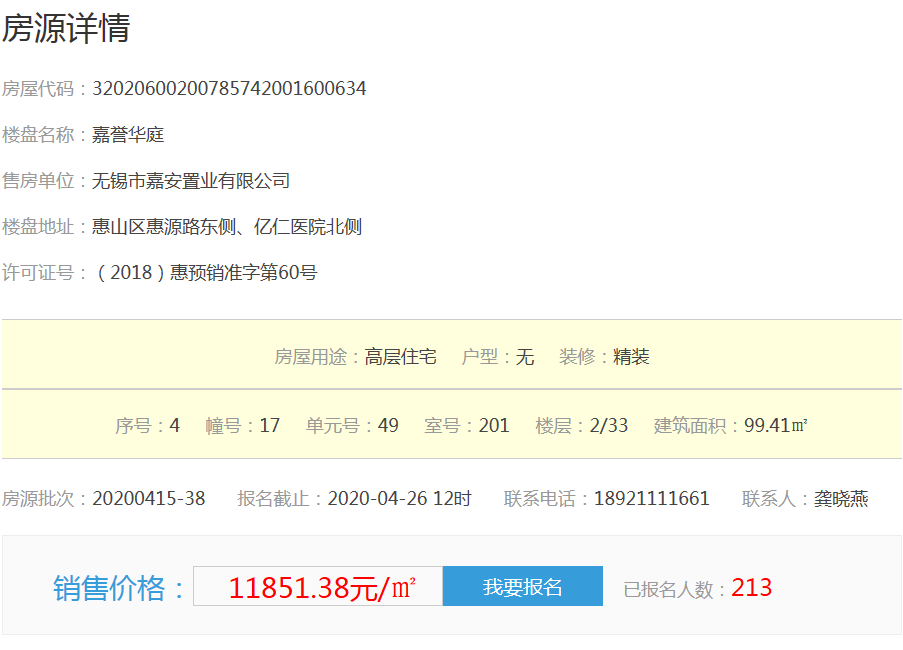Click the room number 室号 201
The image size is (903, 650).
point(494,426)
